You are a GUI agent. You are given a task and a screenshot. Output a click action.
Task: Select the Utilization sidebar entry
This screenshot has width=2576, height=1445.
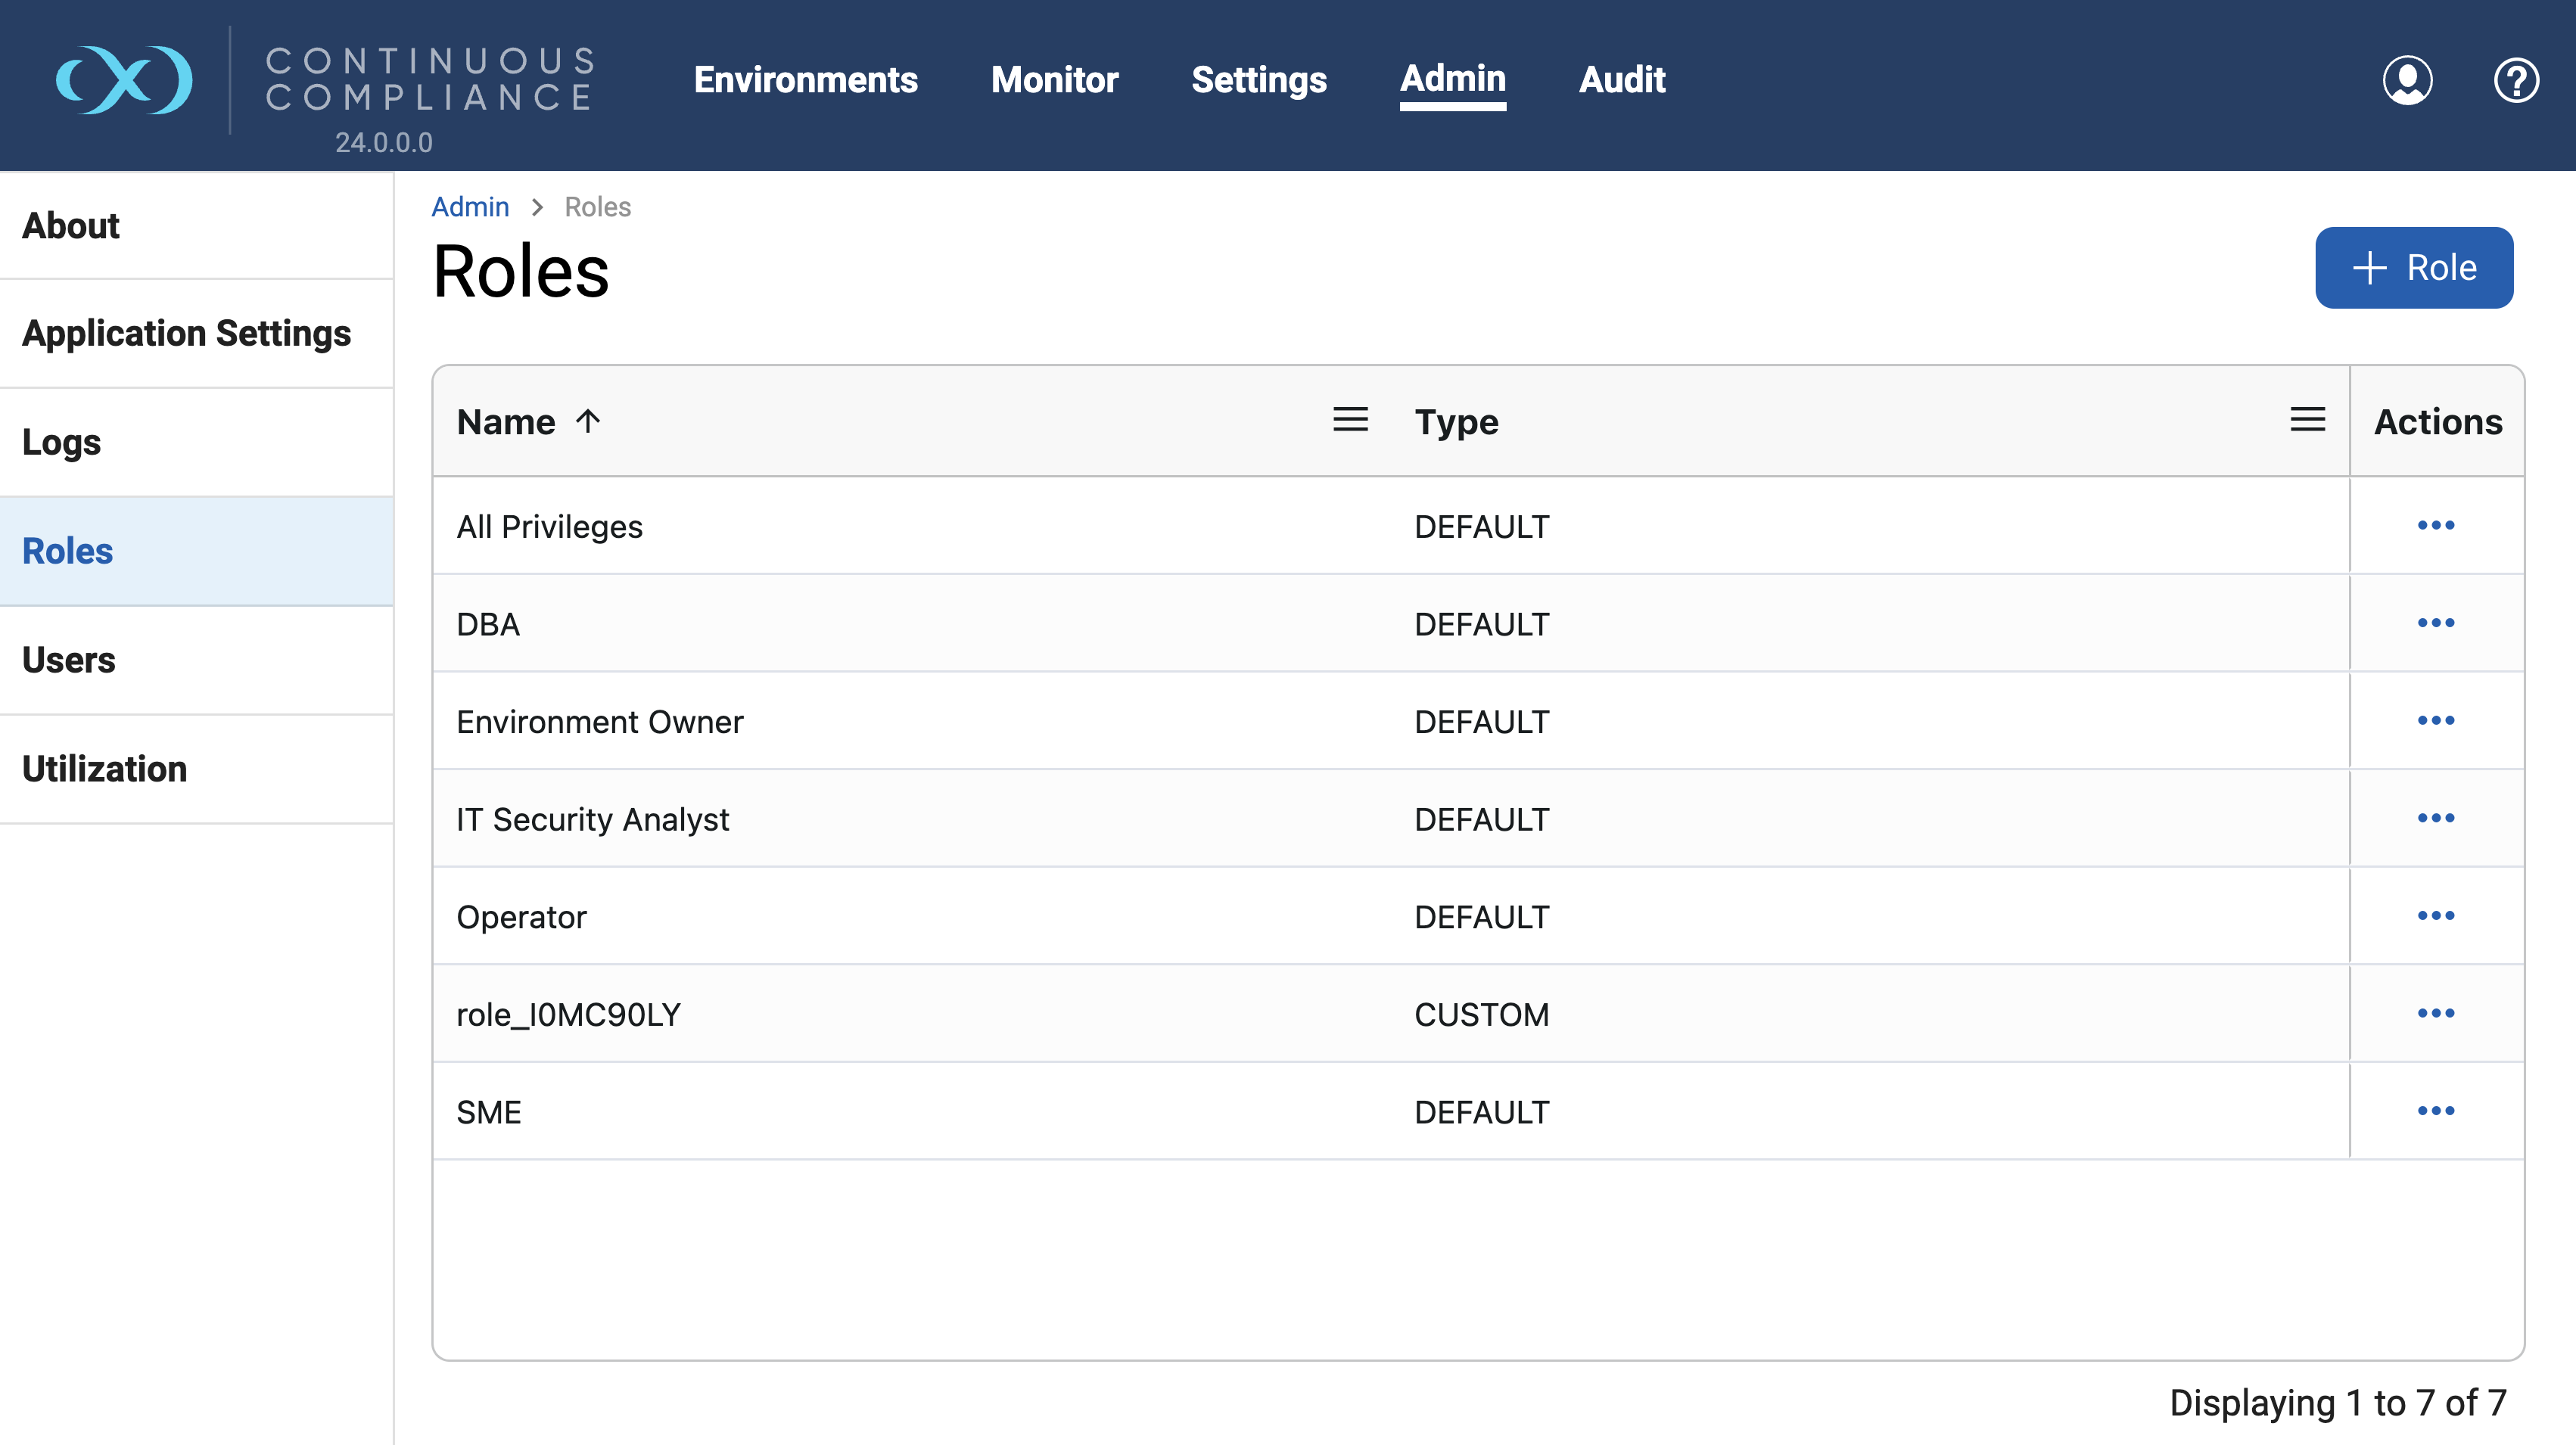[104, 769]
